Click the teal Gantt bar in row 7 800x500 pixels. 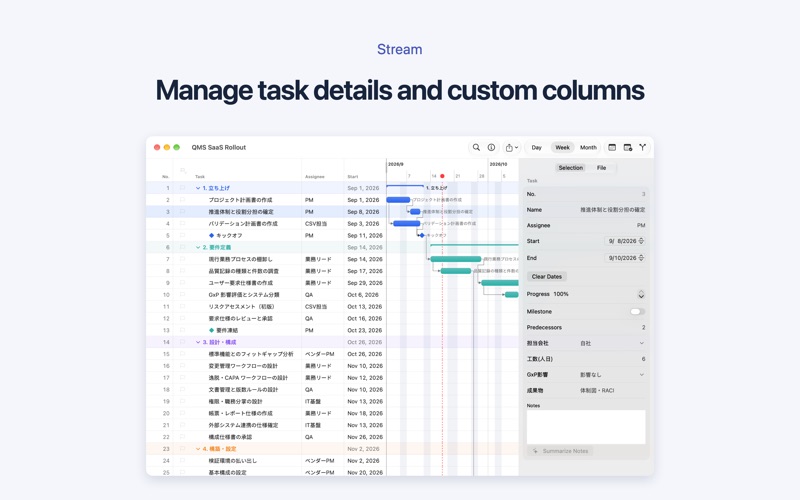(x=456, y=259)
